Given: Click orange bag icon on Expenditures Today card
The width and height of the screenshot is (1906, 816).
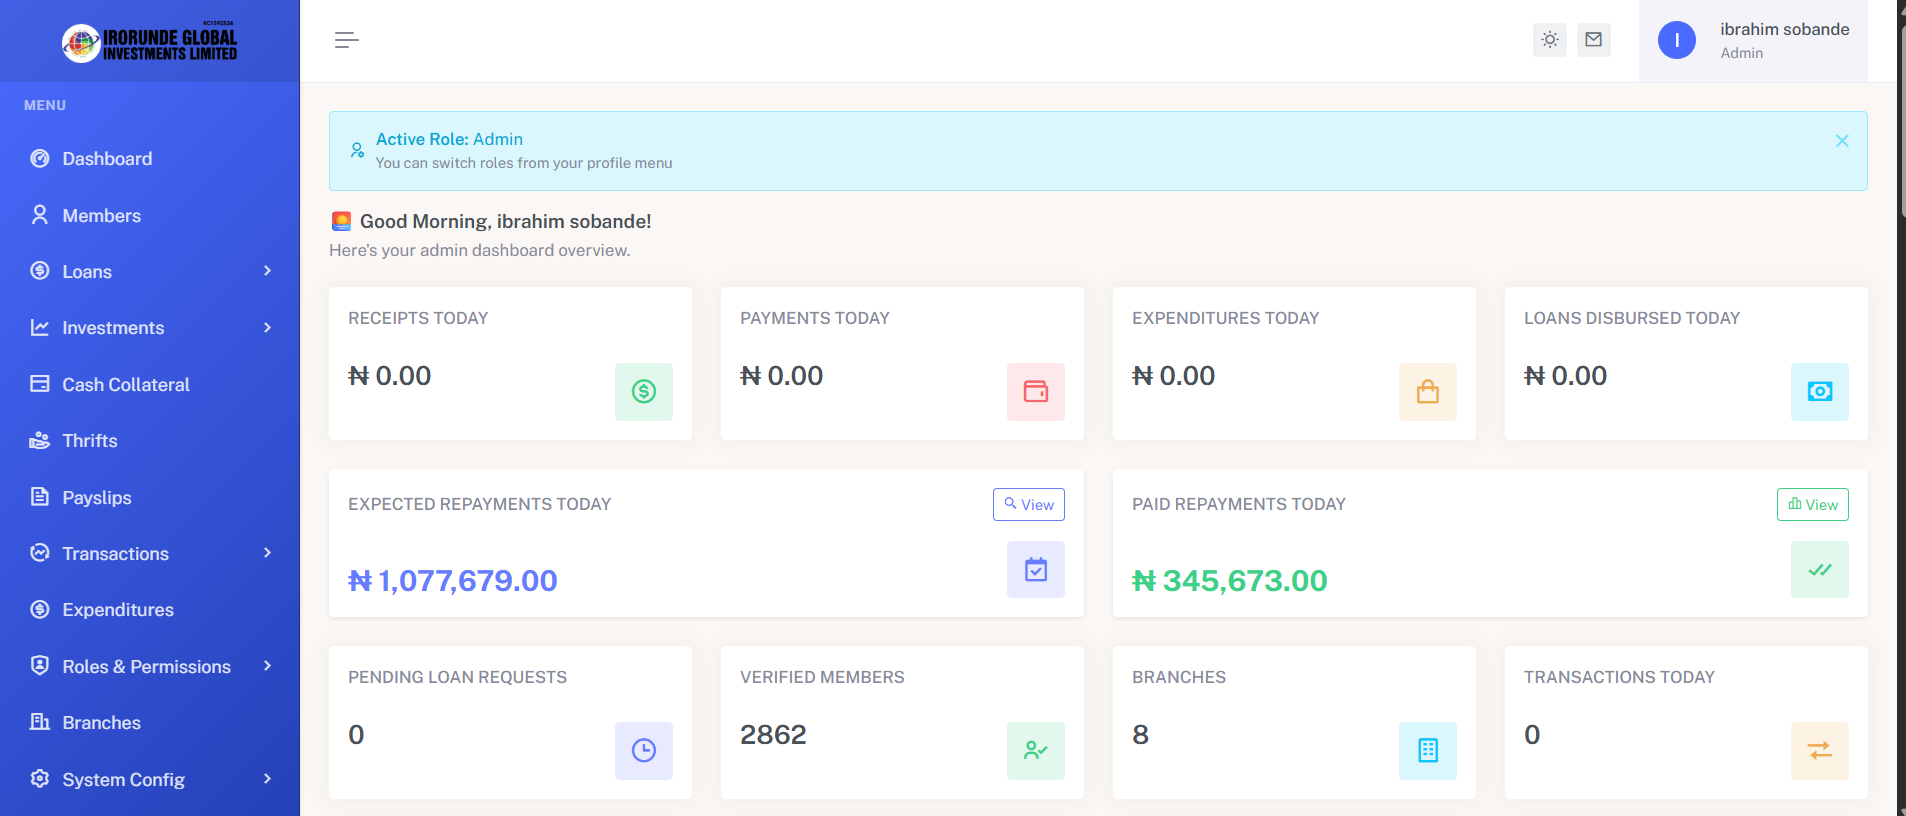Looking at the screenshot, I should click(1428, 392).
